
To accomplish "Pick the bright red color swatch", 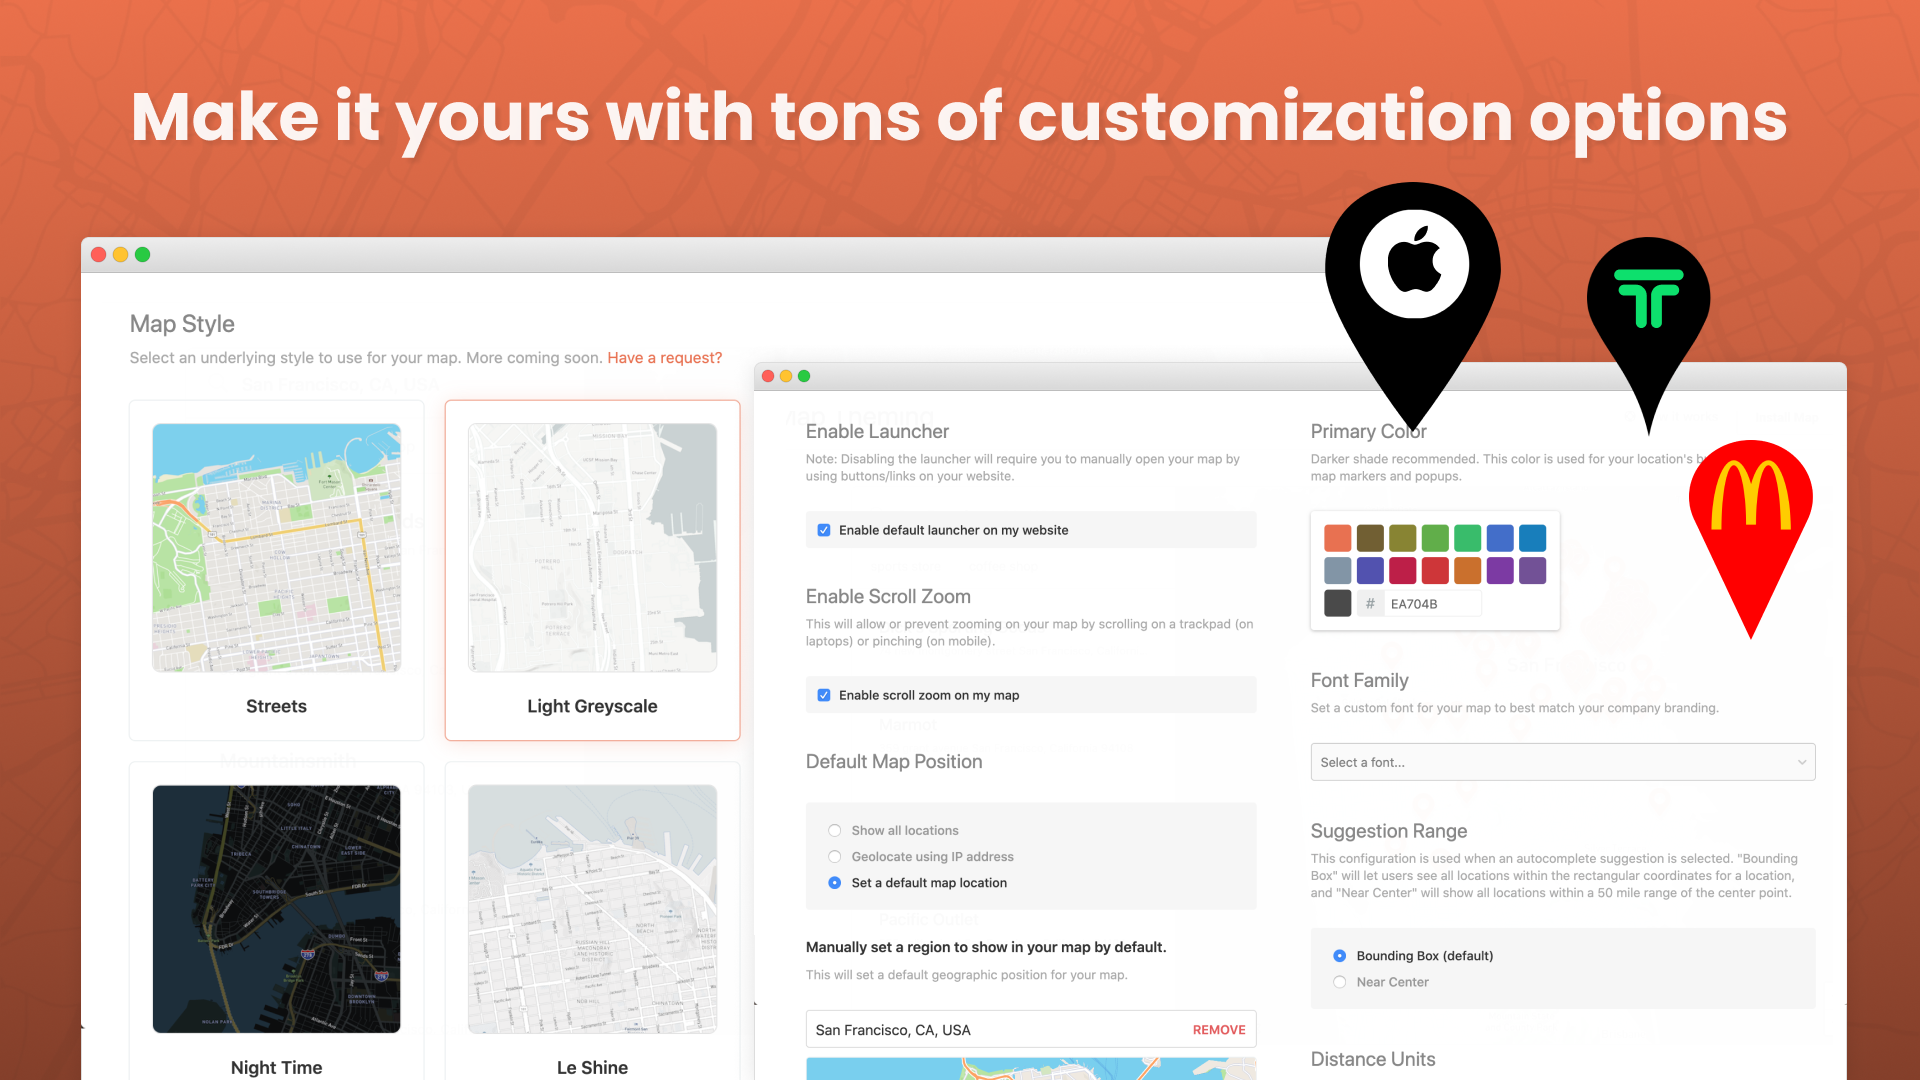I will [x=1435, y=571].
